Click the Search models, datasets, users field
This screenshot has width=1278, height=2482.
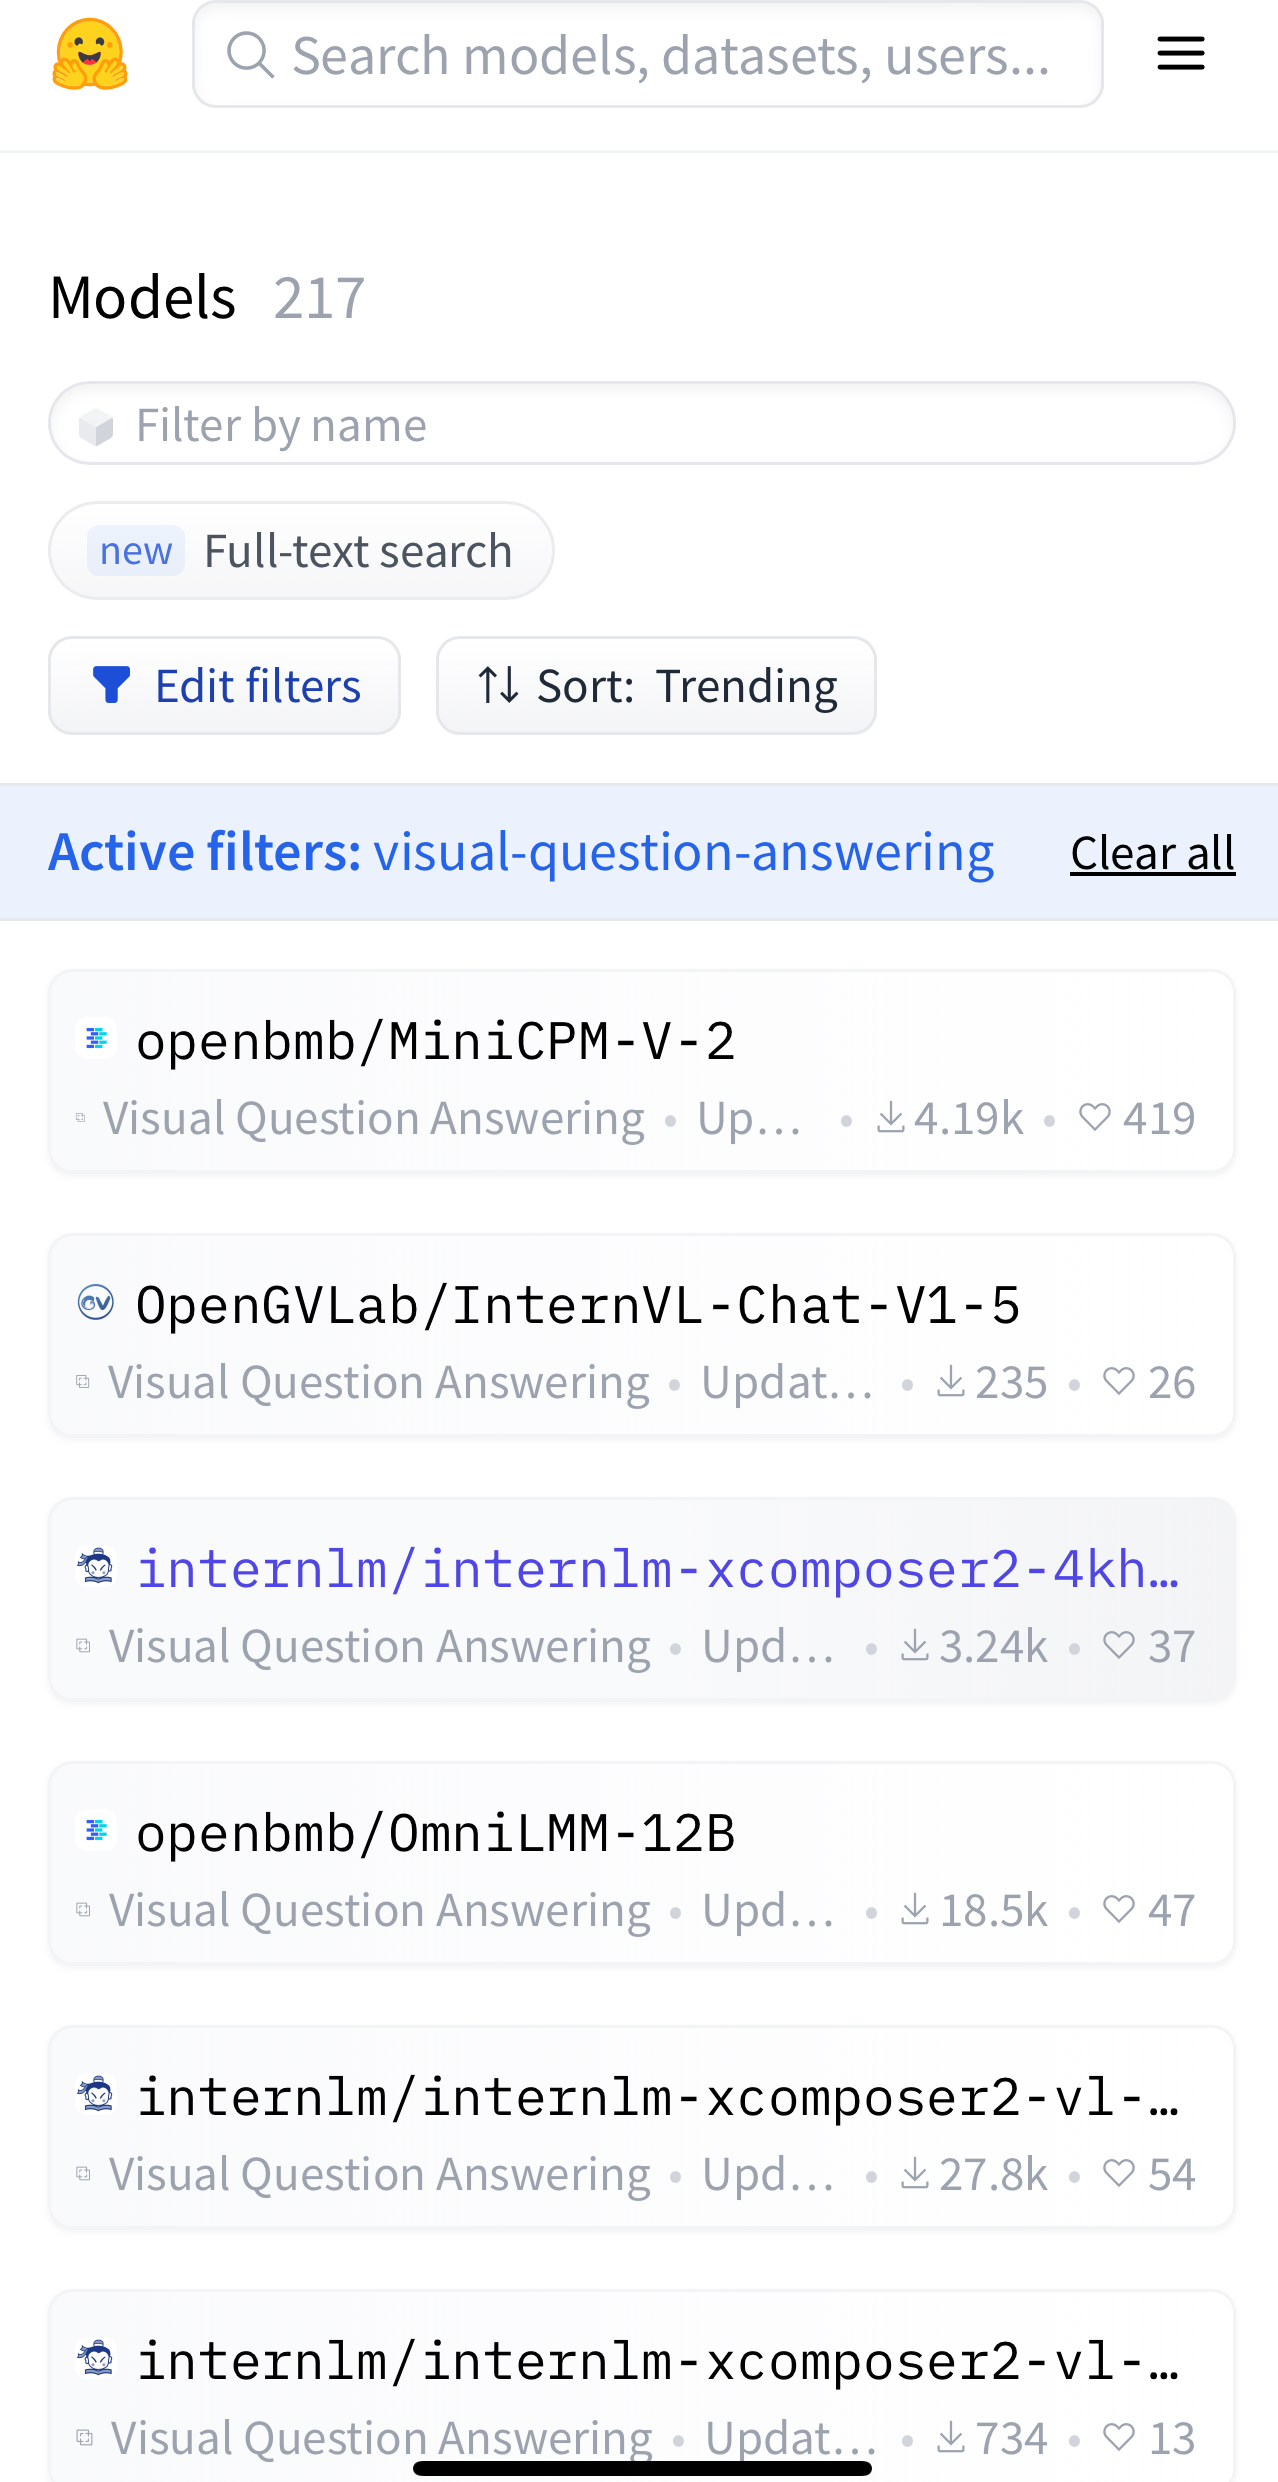[670, 55]
